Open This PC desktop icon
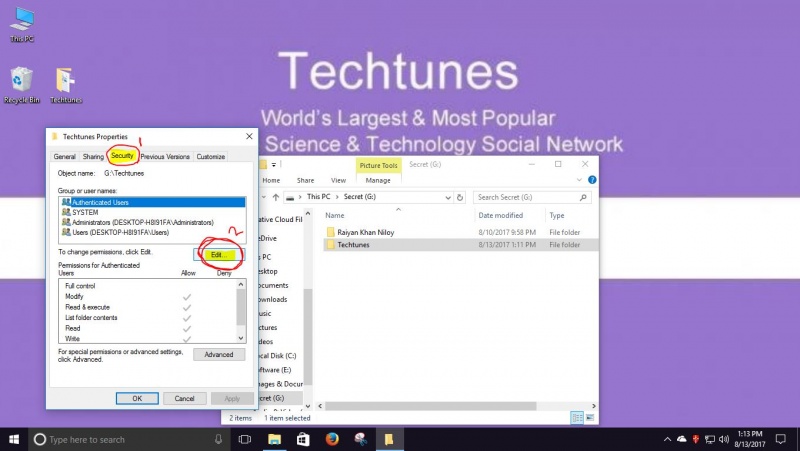The image size is (800, 451). coord(22,24)
